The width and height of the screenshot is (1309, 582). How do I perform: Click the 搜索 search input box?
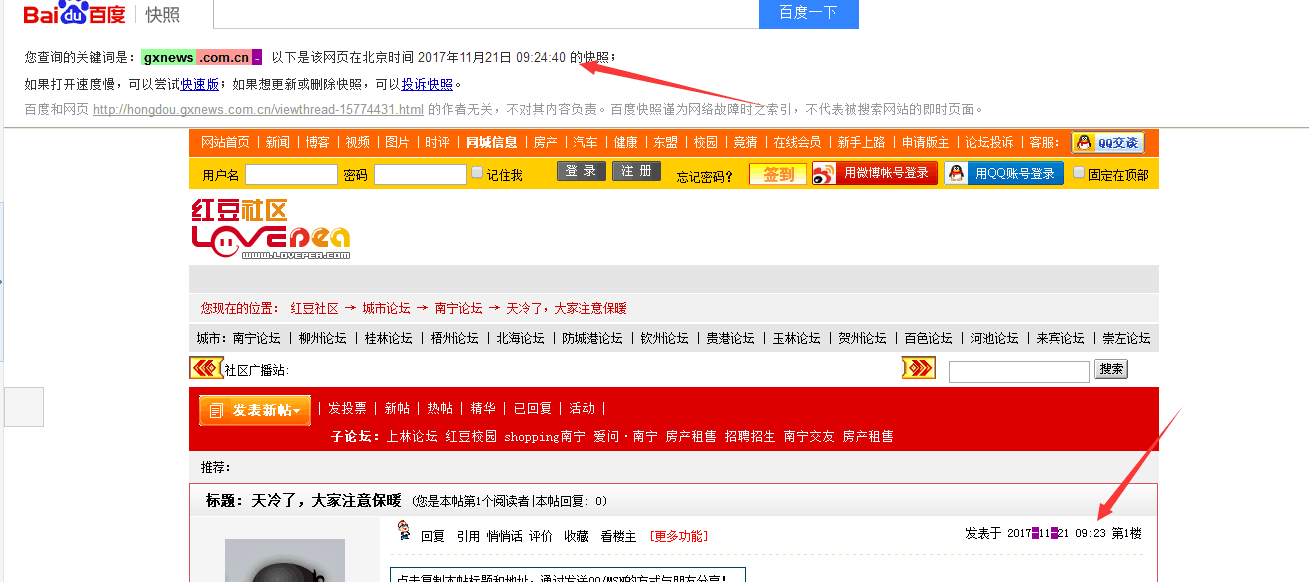point(1018,371)
